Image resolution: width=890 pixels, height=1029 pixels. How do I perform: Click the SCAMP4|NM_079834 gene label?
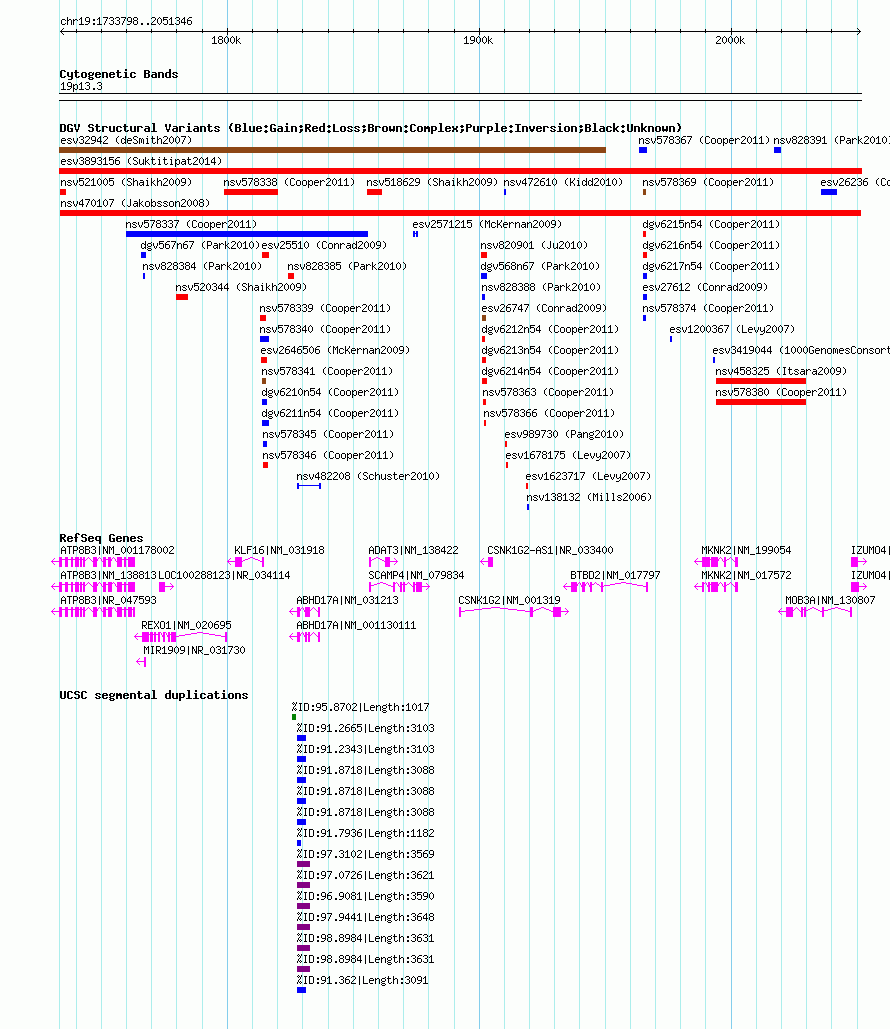[x=416, y=576]
